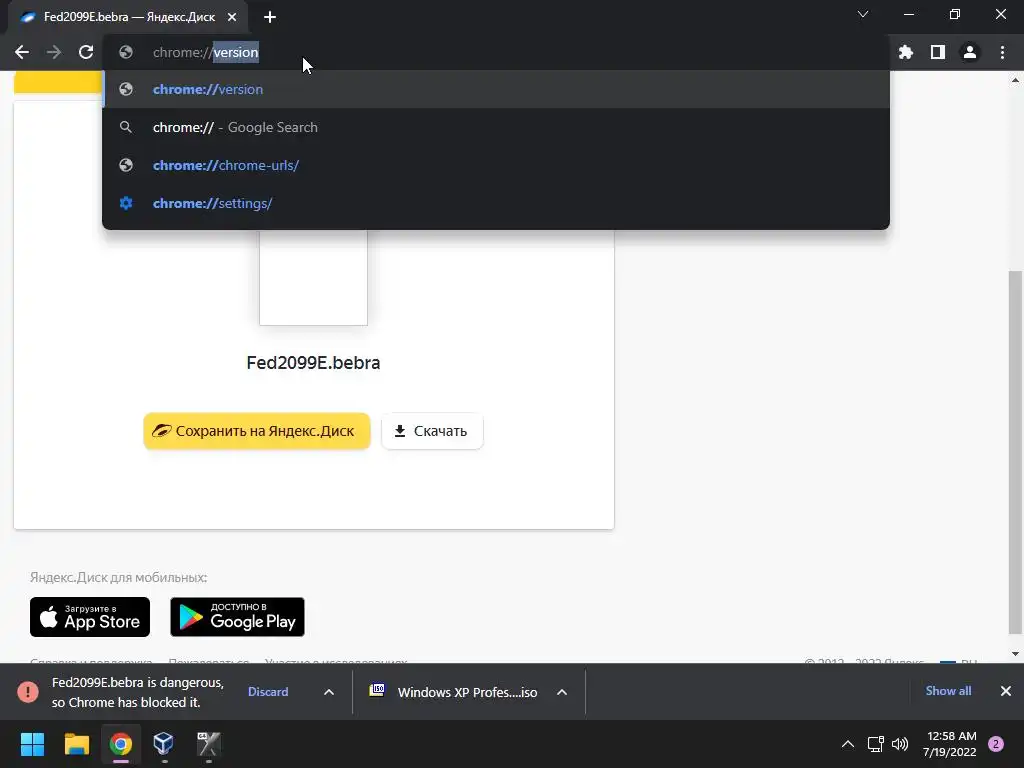
Task: Click the magnifier icon in search suggestion
Action: pyautogui.click(x=126, y=127)
